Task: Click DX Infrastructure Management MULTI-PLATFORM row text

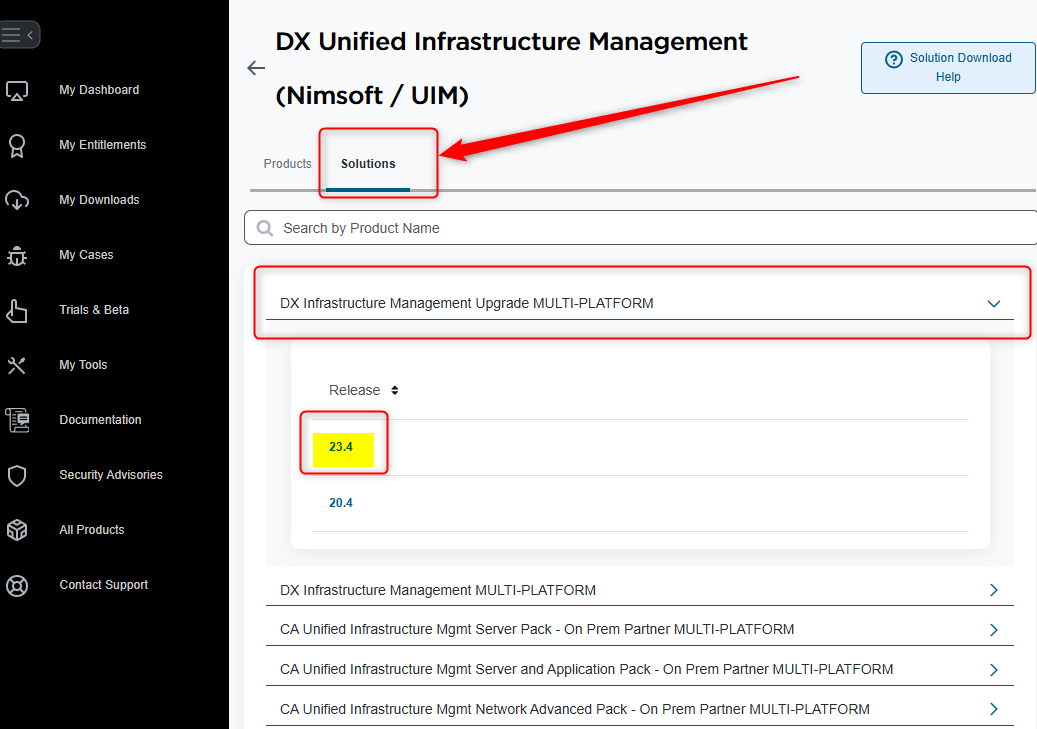Action: 438,590
